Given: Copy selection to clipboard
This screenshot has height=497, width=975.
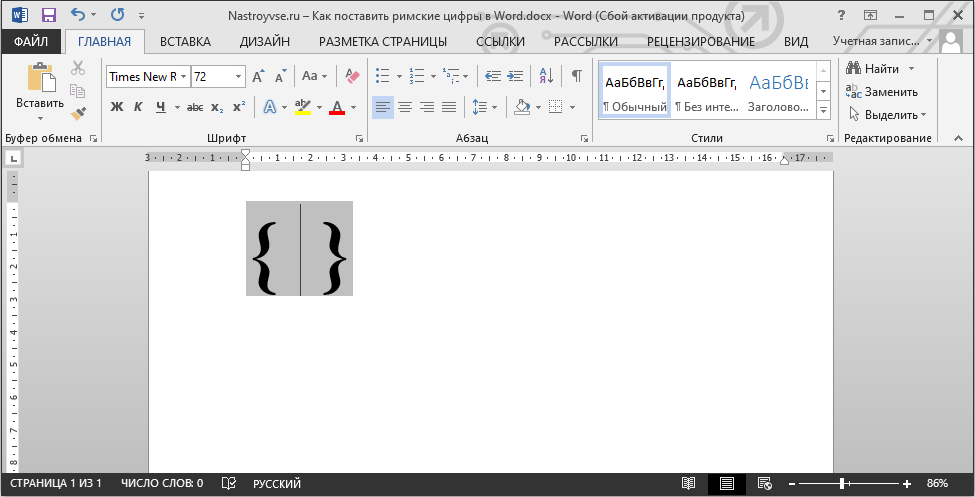Looking at the screenshot, I should (78, 91).
